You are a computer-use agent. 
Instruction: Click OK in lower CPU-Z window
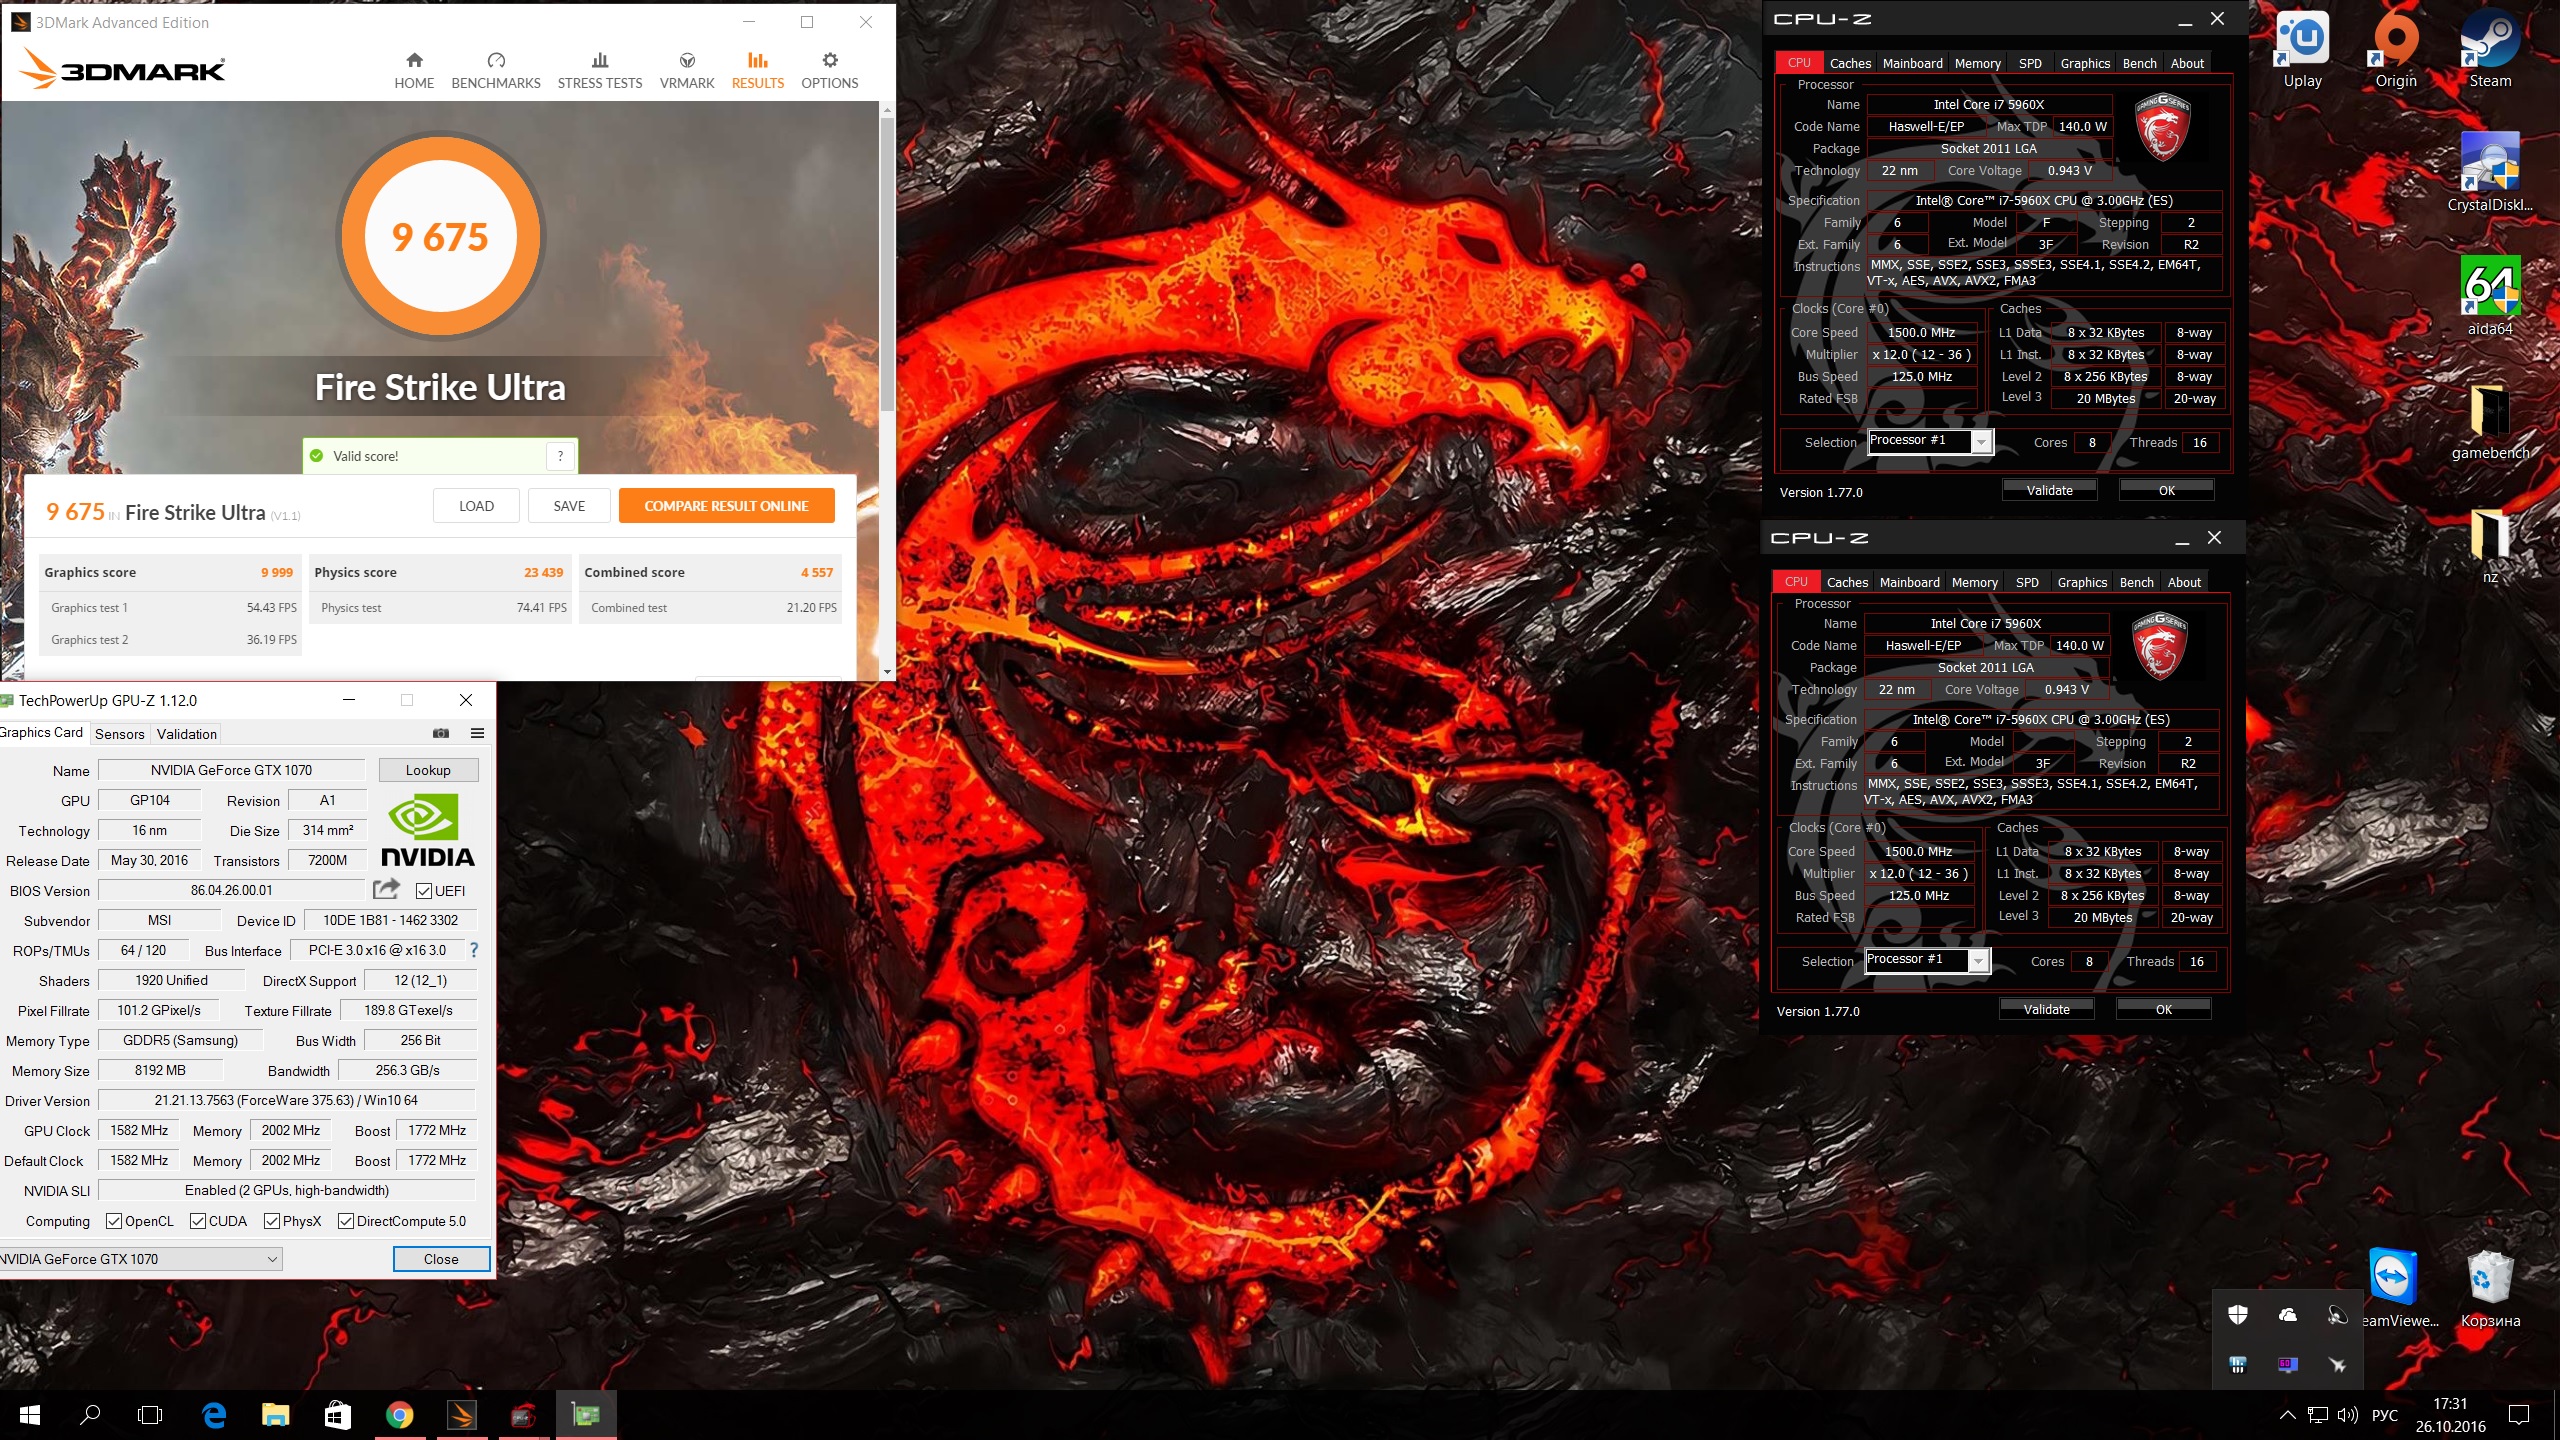2163,1009
